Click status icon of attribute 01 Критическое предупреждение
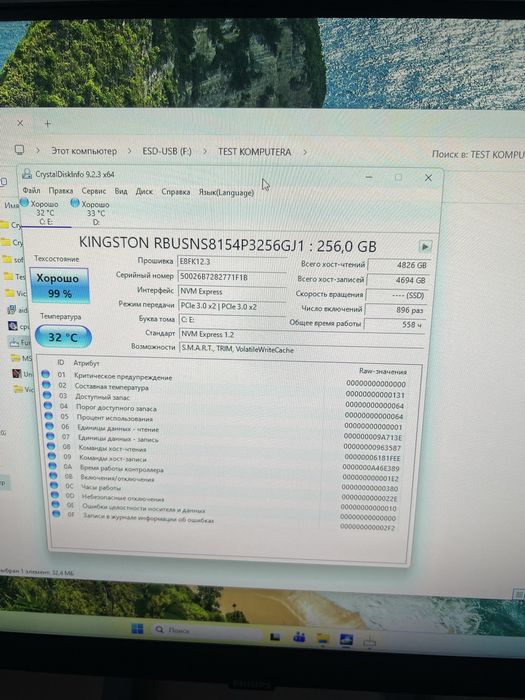525x700 pixels. [x=45, y=374]
